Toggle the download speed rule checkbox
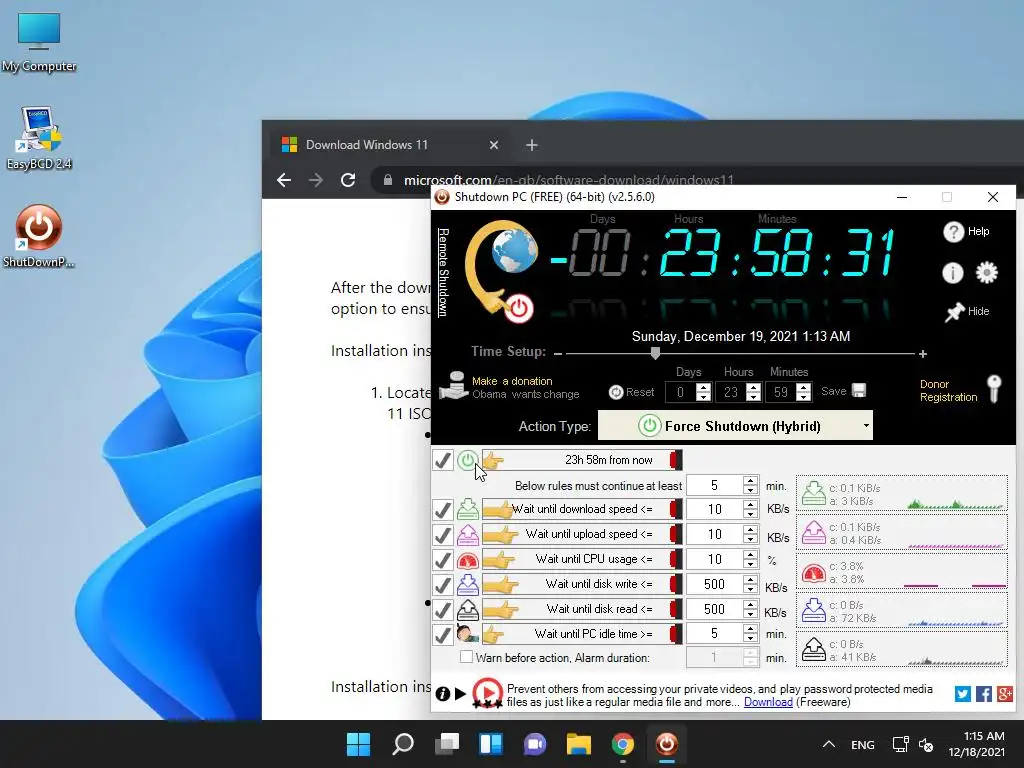The image size is (1024, 768). 443,509
